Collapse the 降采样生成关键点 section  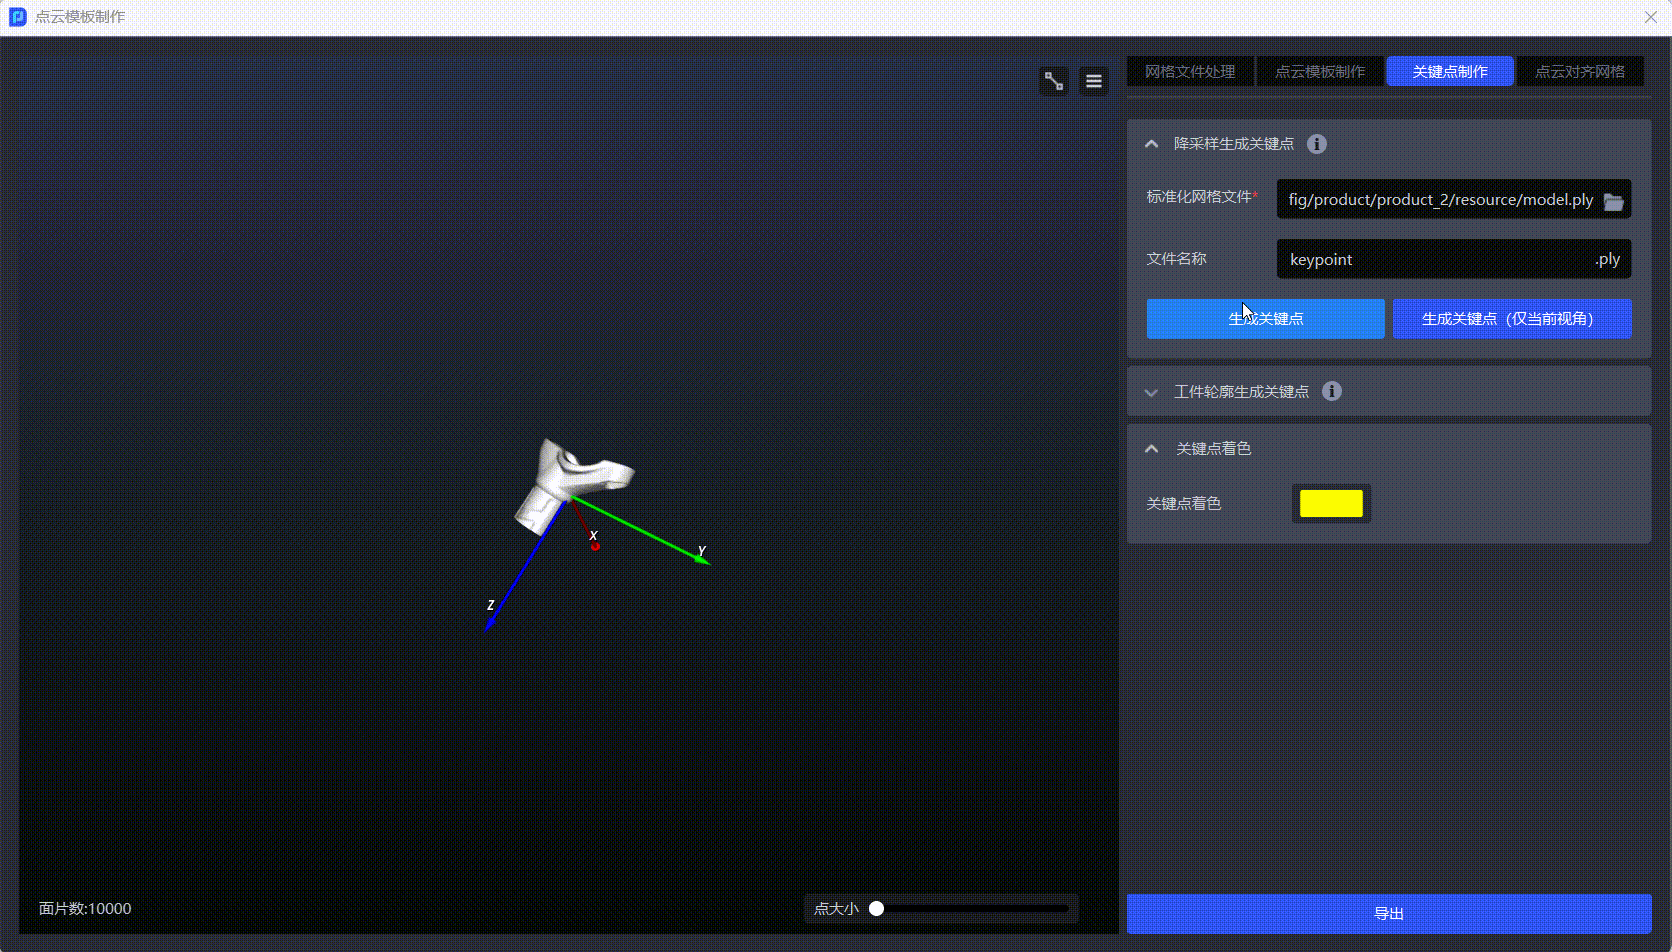[1152, 144]
